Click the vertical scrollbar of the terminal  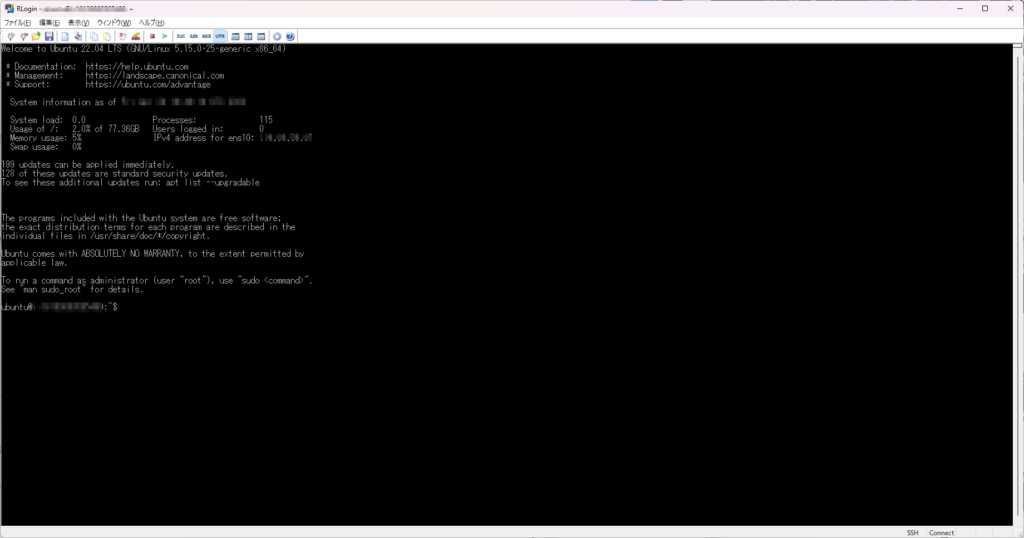pyautogui.click(x=1017, y=284)
